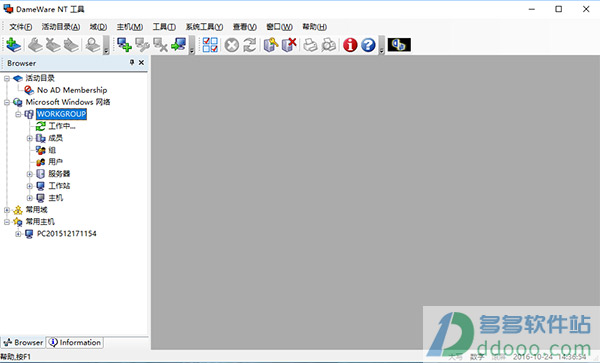Close the Browser panel
The height and width of the screenshot is (363, 600).
tap(141, 62)
